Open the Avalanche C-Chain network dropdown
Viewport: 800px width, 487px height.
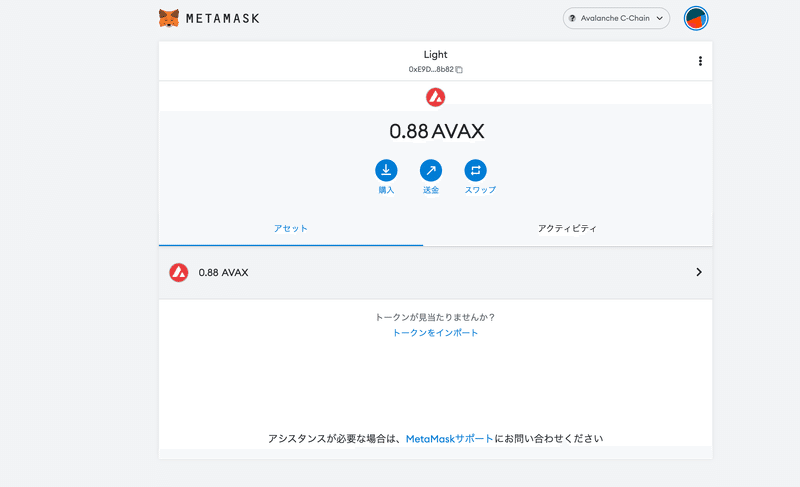tap(616, 18)
